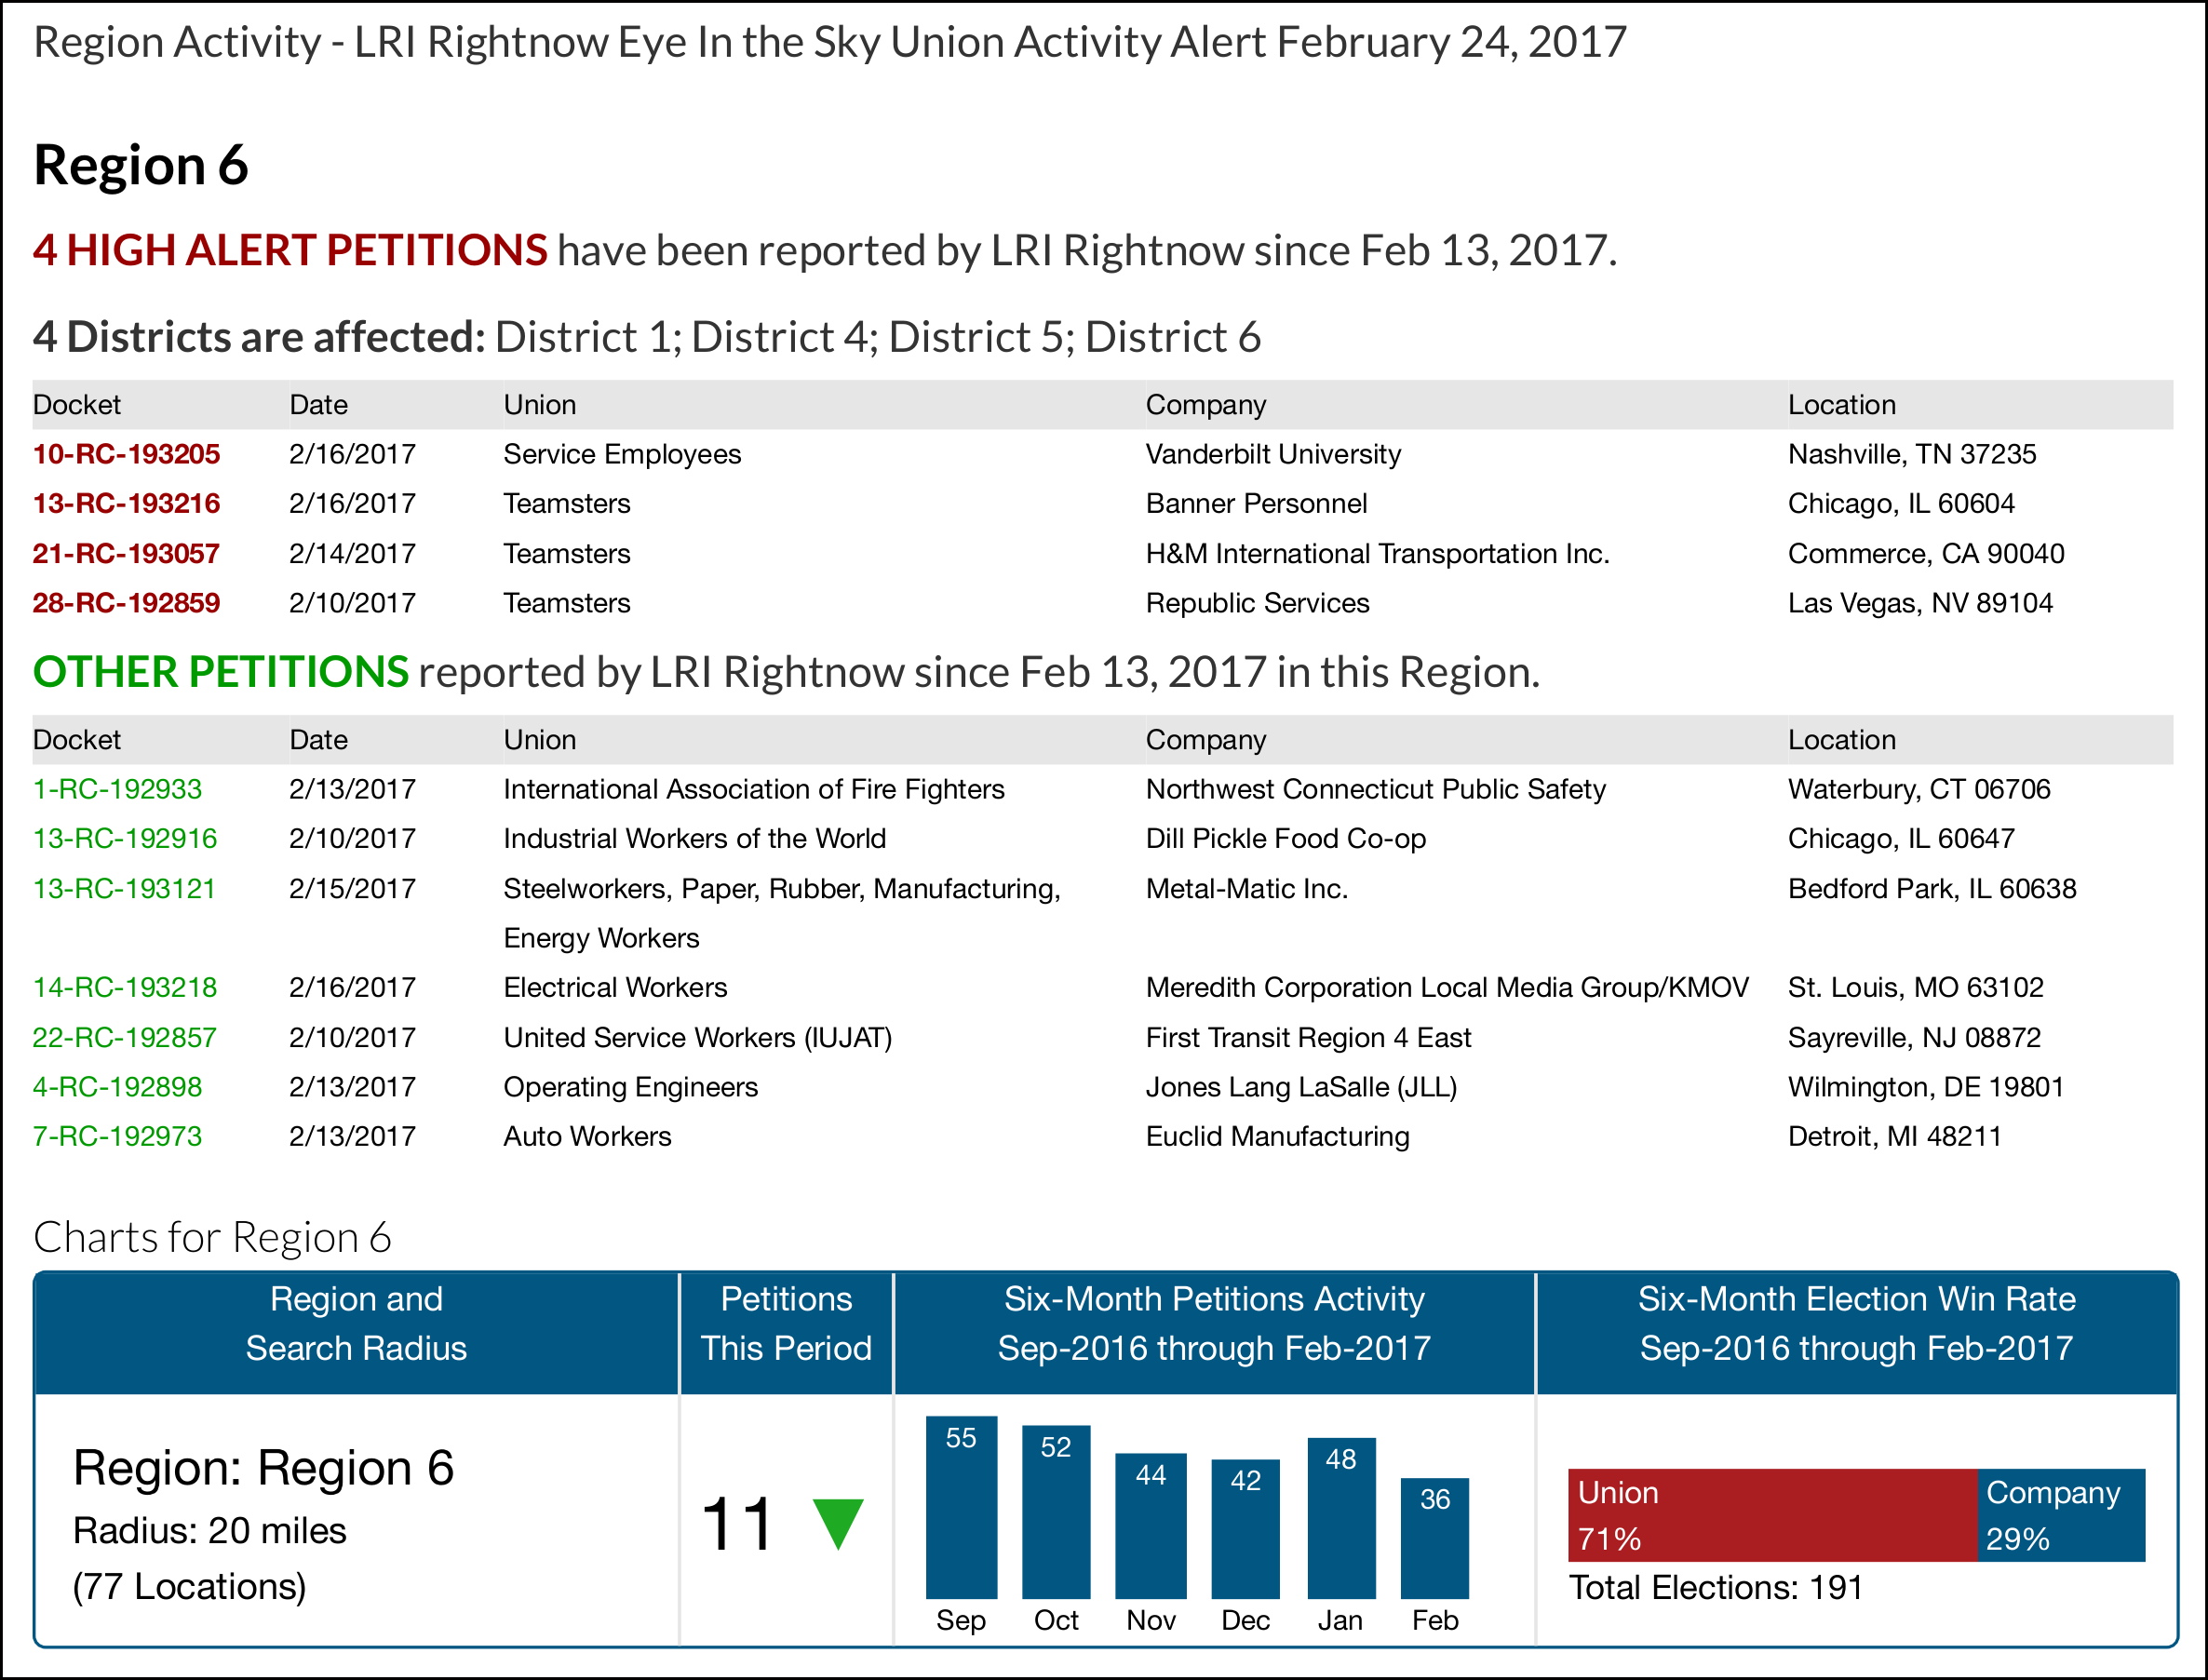Viewport: 2208px width, 1680px height.
Task: Click 'Electrical Workers' union cell
Action: (615, 987)
